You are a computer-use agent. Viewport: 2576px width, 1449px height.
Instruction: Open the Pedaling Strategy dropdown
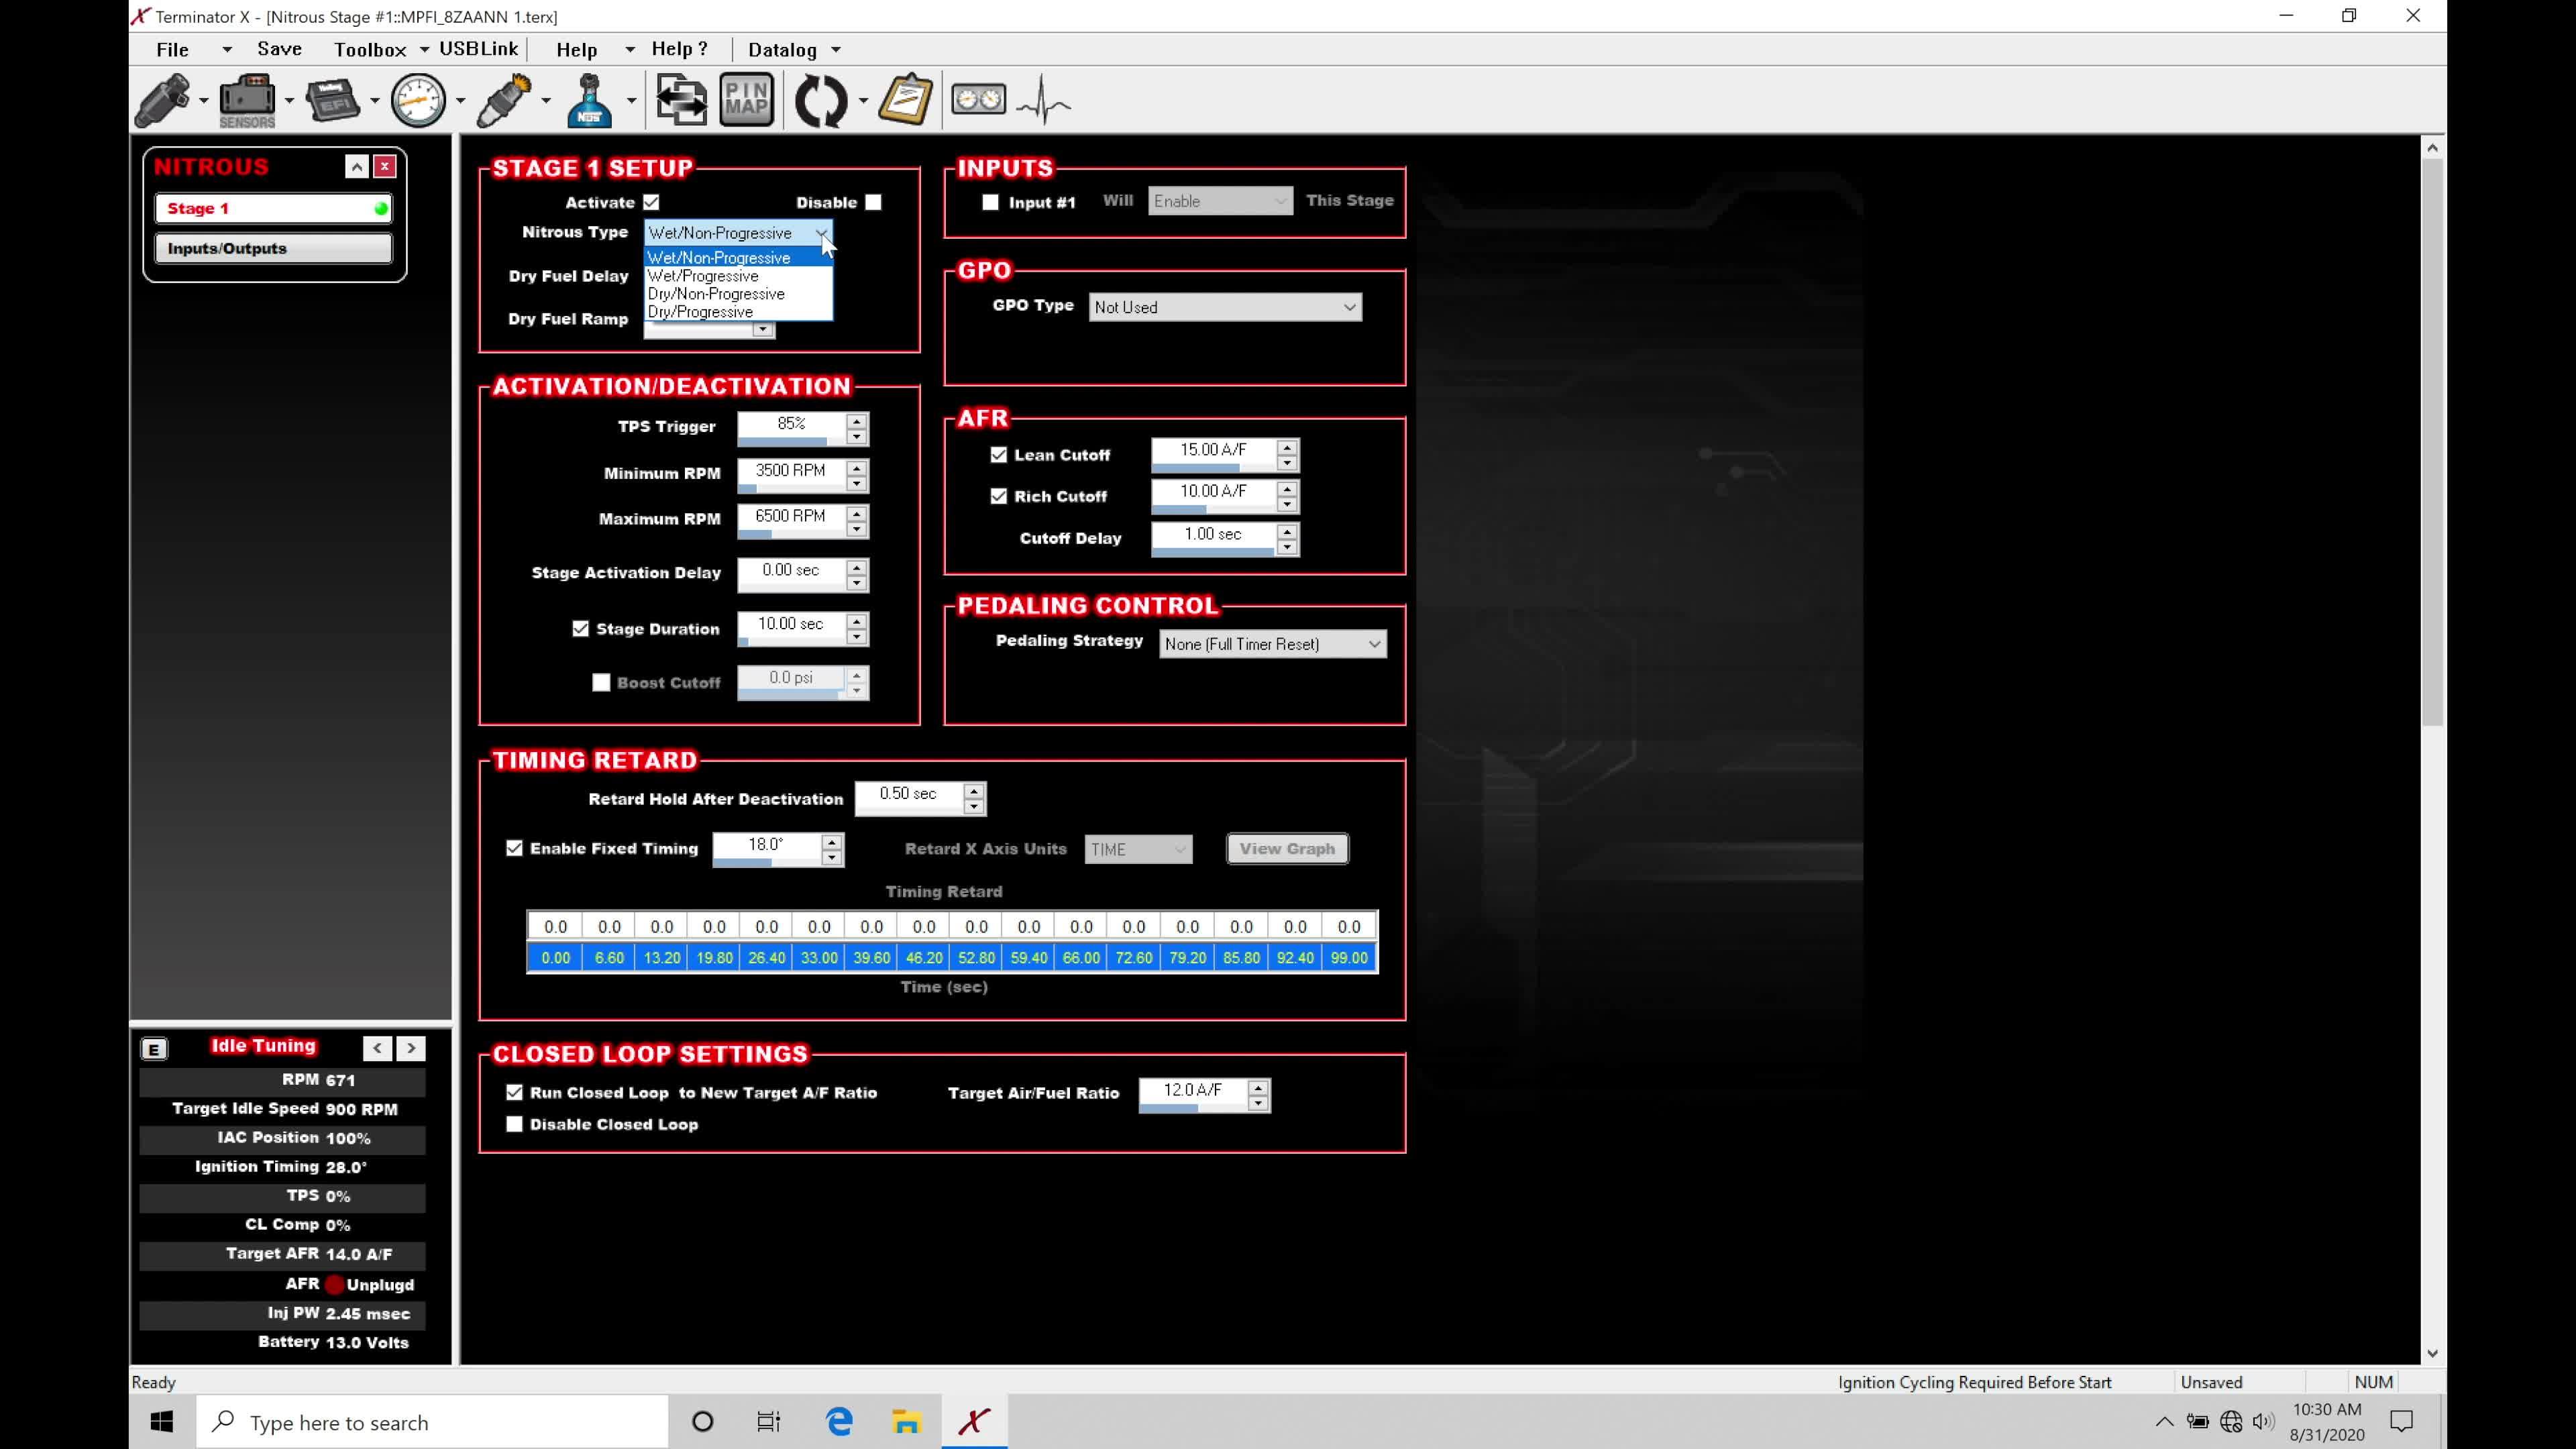click(1273, 644)
